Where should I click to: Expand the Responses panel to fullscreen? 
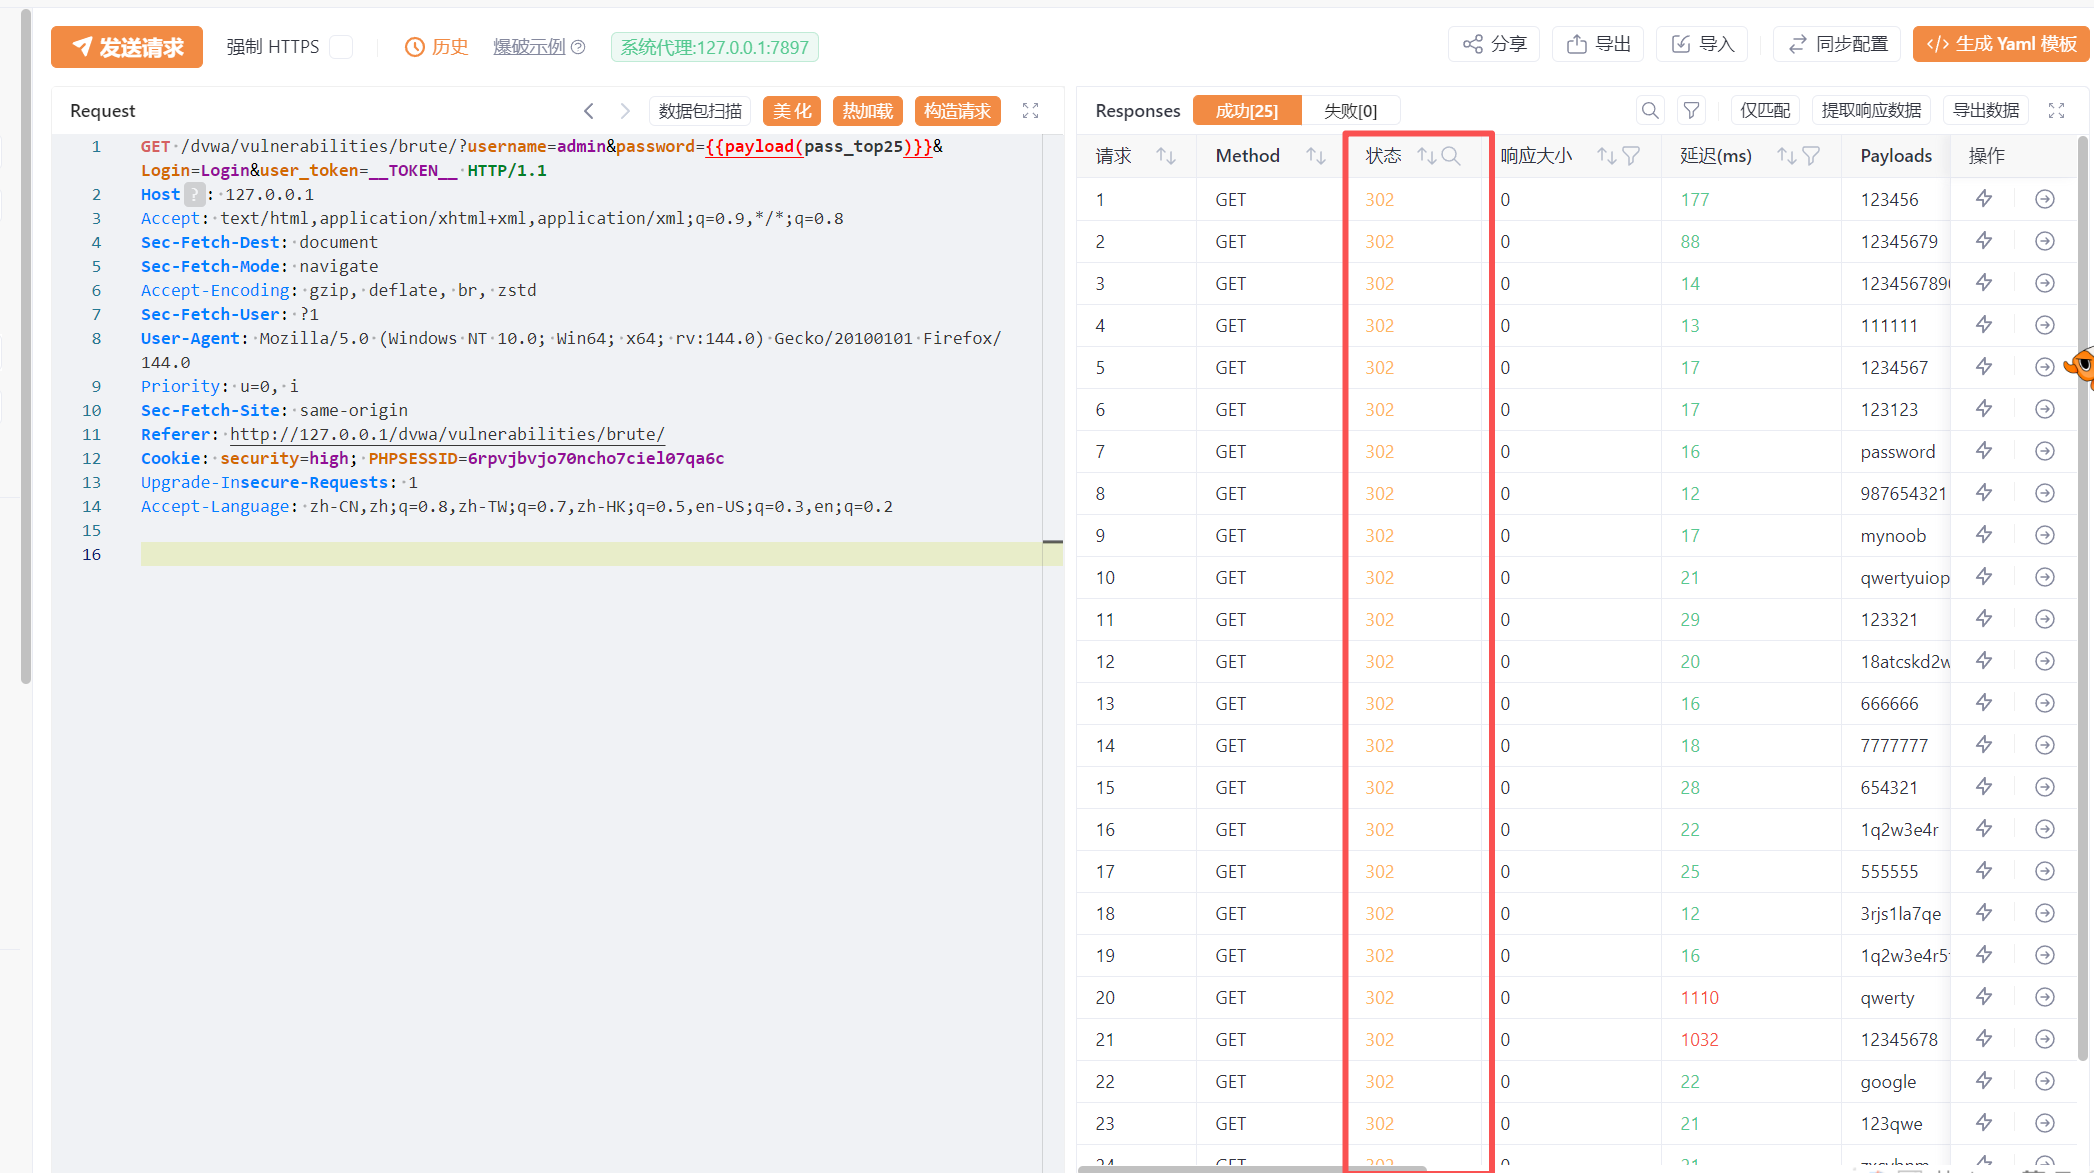[x=2056, y=110]
